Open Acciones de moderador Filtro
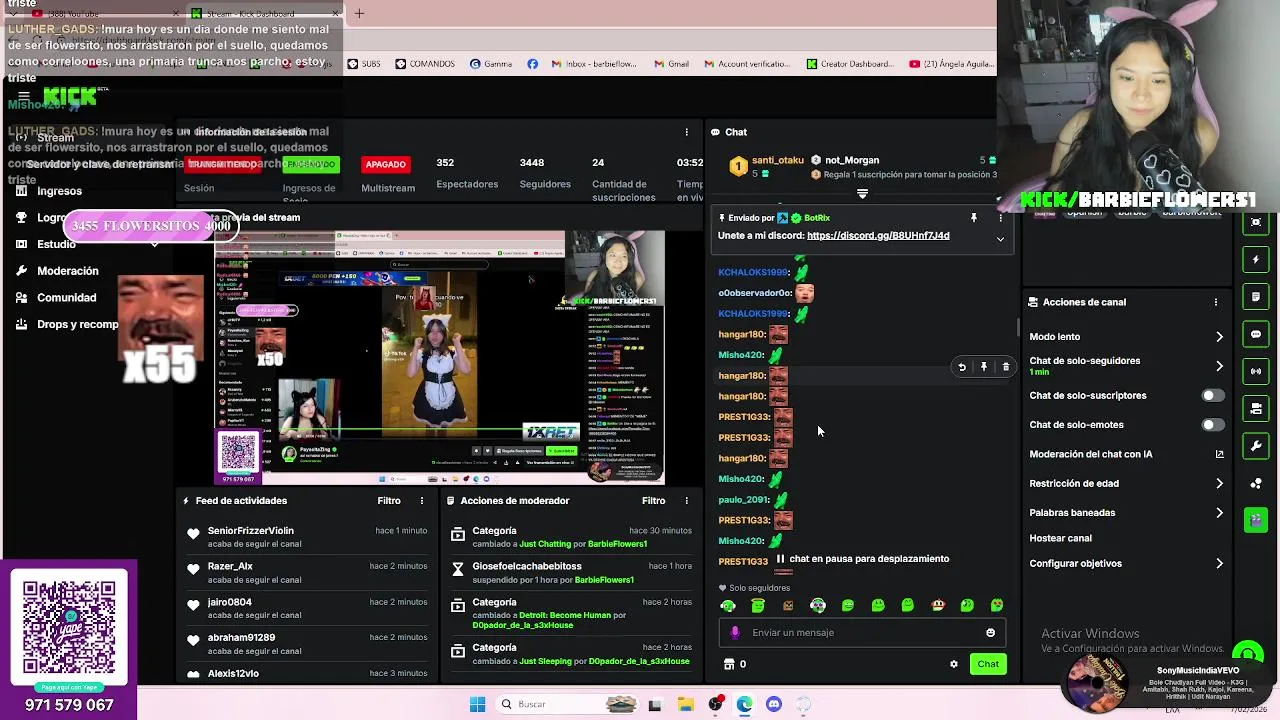Image resolution: width=1280 pixels, height=720 pixels. click(x=653, y=501)
